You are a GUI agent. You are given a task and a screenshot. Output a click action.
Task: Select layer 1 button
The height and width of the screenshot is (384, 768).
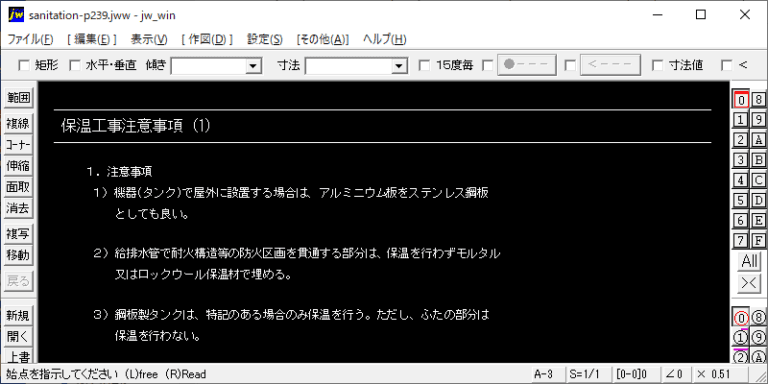[x=741, y=120]
